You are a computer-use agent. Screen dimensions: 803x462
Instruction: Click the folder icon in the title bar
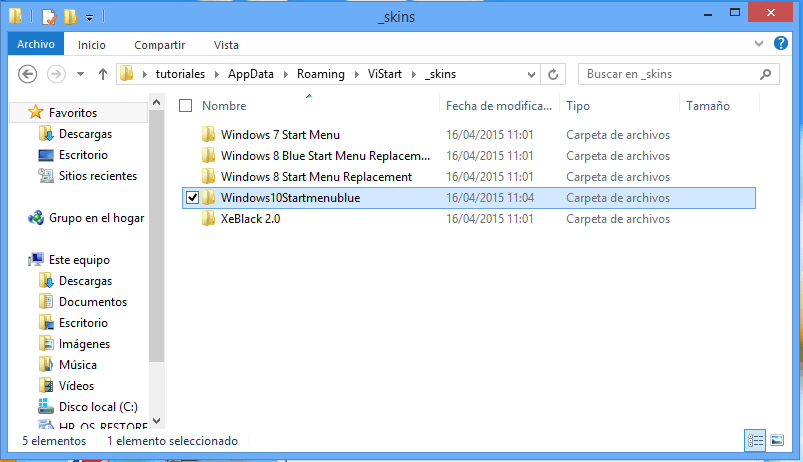(15, 16)
